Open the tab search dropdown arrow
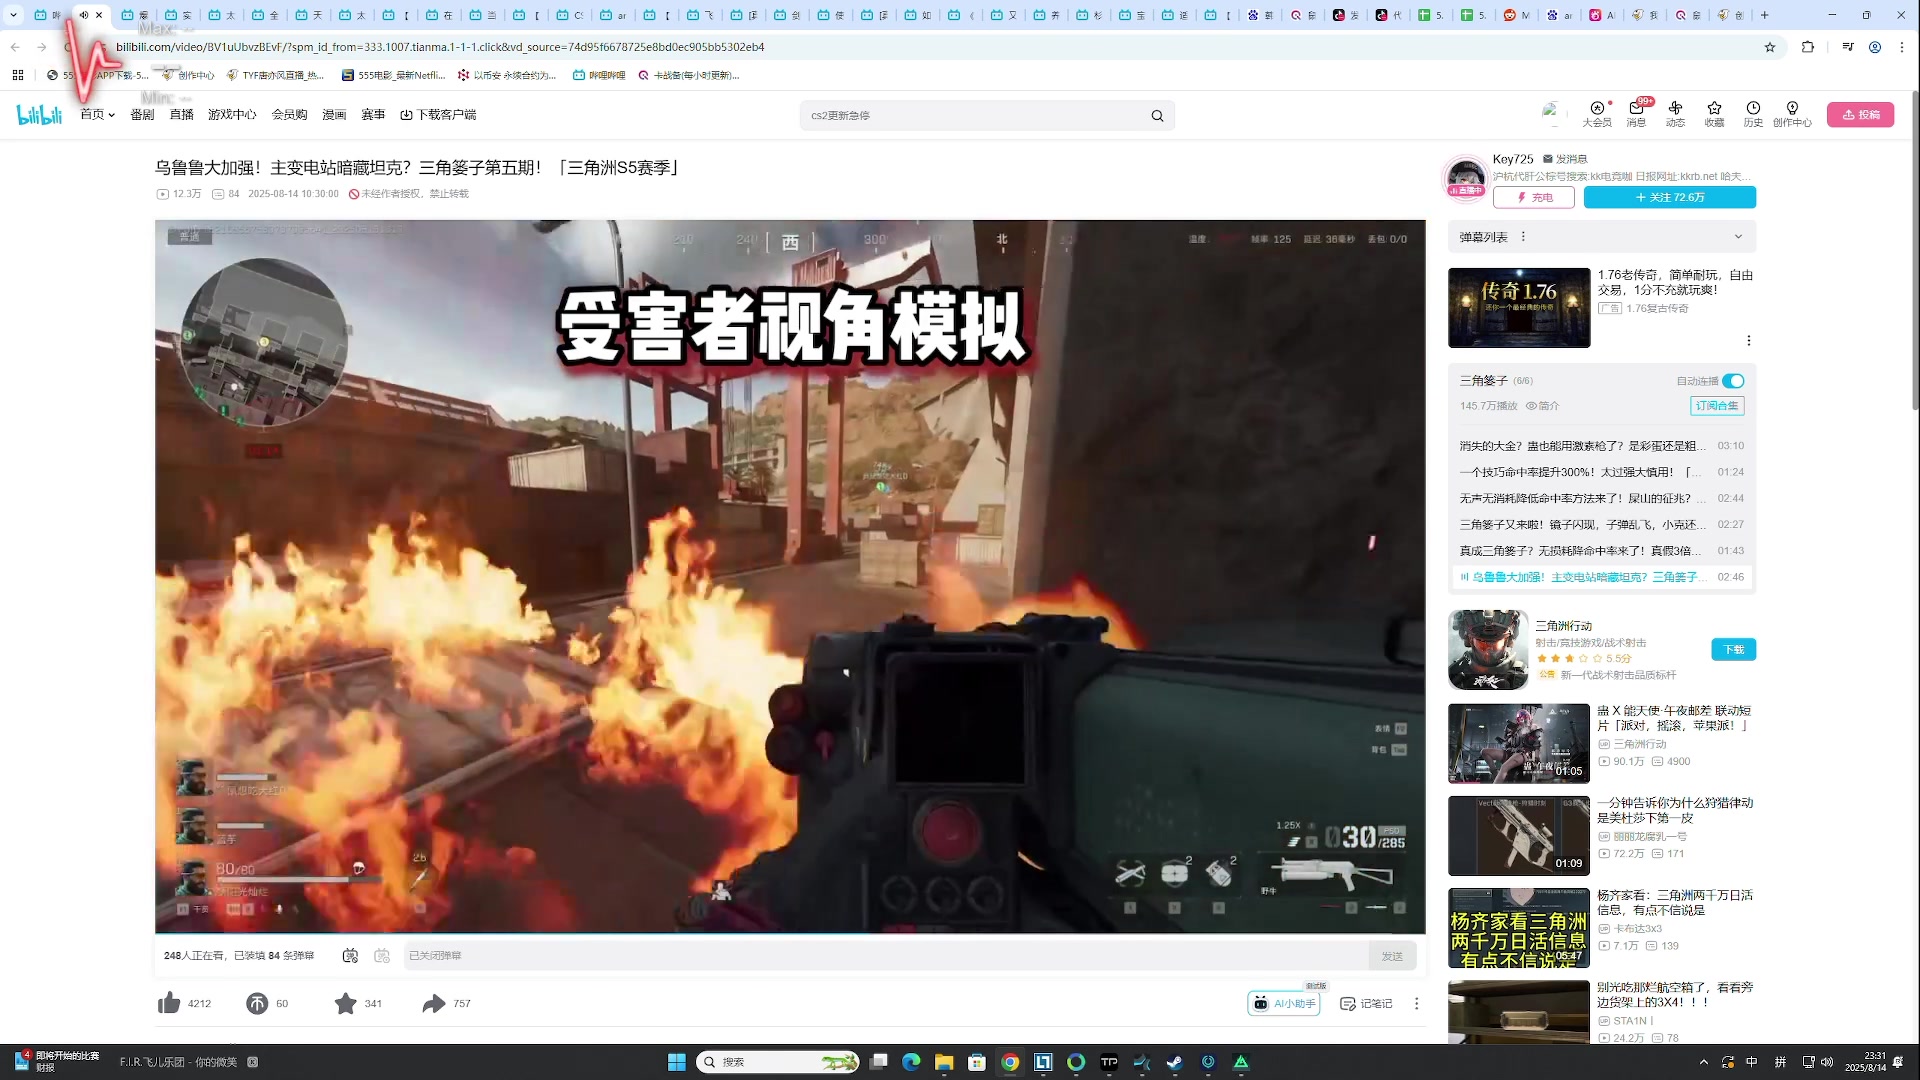The image size is (1920, 1080). pyautogui.click(x=14, y=15)
